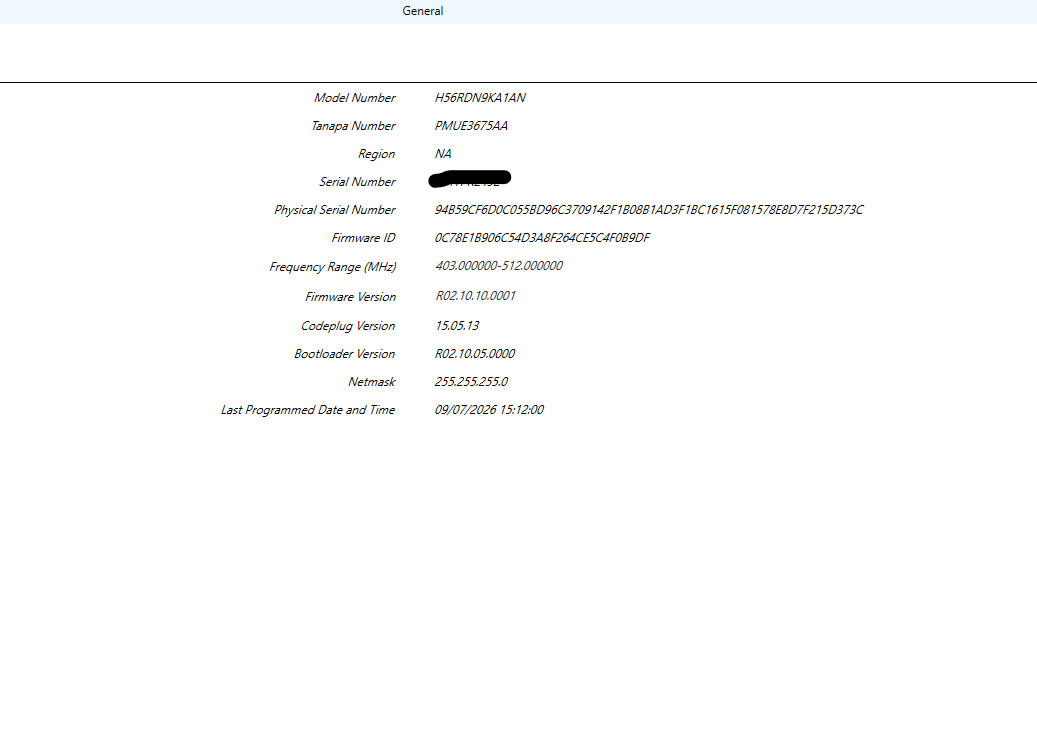Select the Last Programmed Date and Time label
Screen dimensions: 1037x729
[x=308, y=410]
